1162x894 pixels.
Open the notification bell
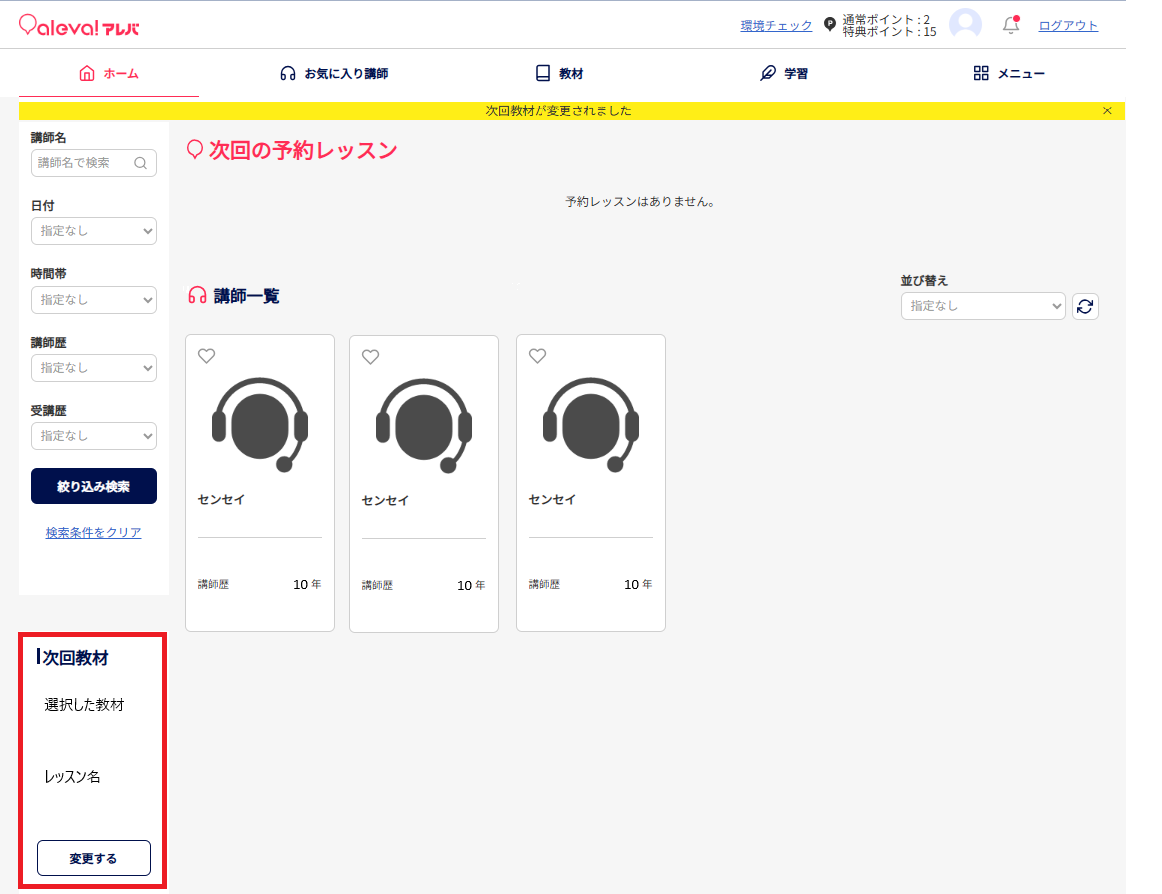tap(1011, 26)
